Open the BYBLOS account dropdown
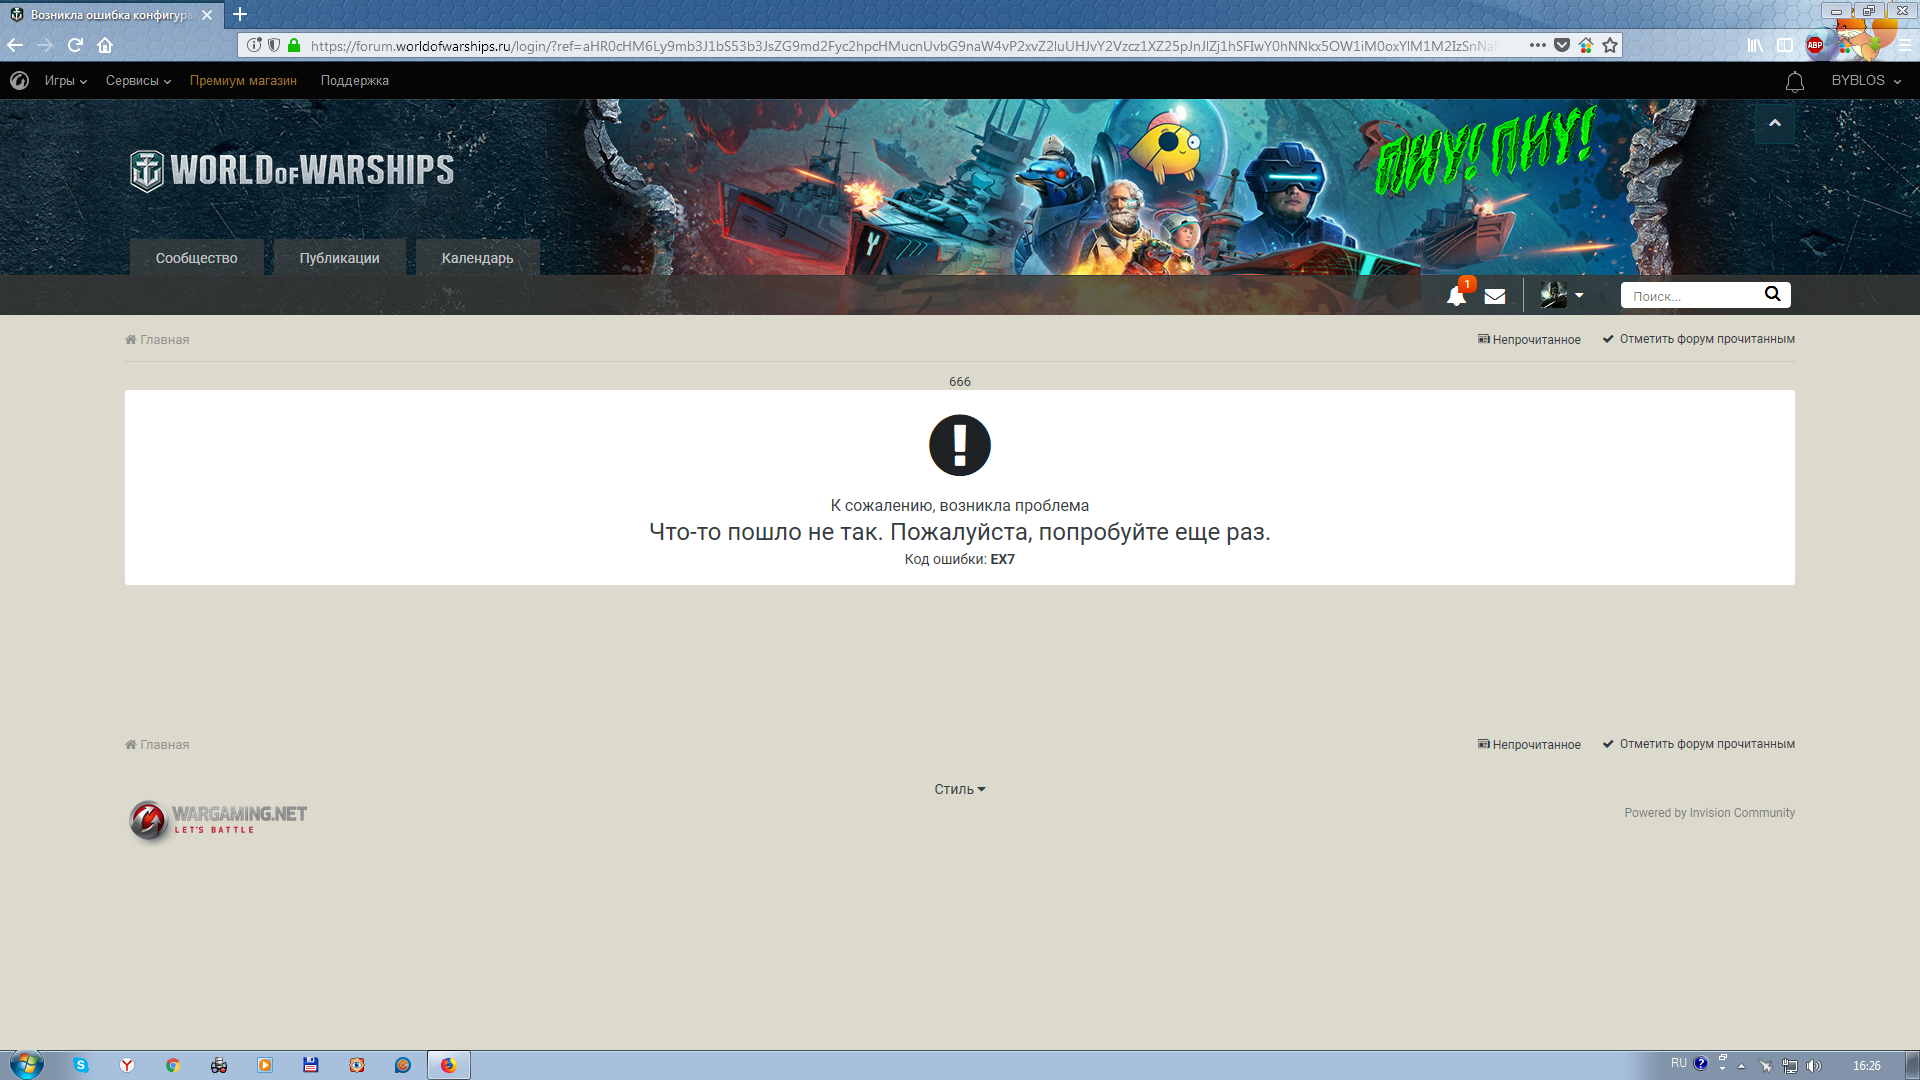 point(1866,81)
